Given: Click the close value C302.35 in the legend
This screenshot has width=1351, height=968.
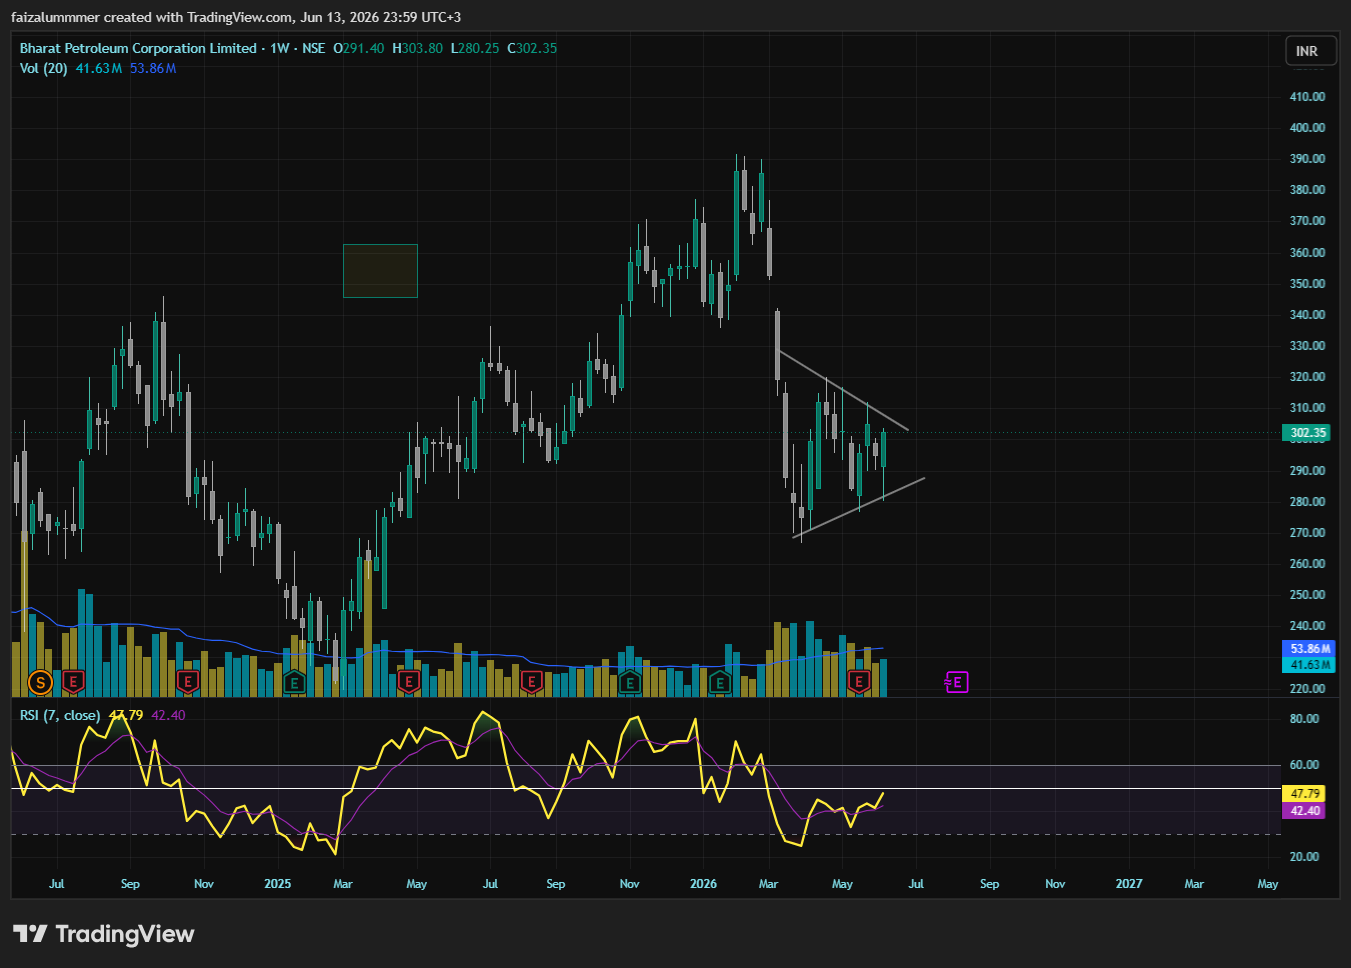Looking at the screenshot, I should [x=532, y=48].
